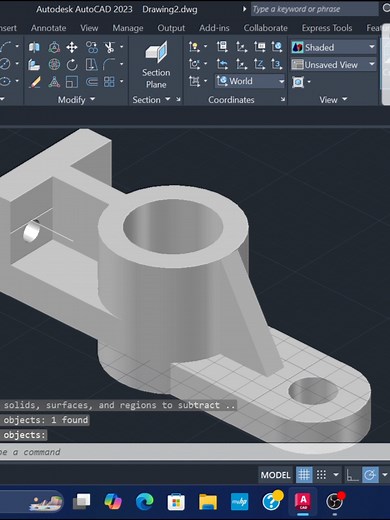Select the Erase tool
The height and width of the screenshot is (520, 390).
click(x=34, y=82)
